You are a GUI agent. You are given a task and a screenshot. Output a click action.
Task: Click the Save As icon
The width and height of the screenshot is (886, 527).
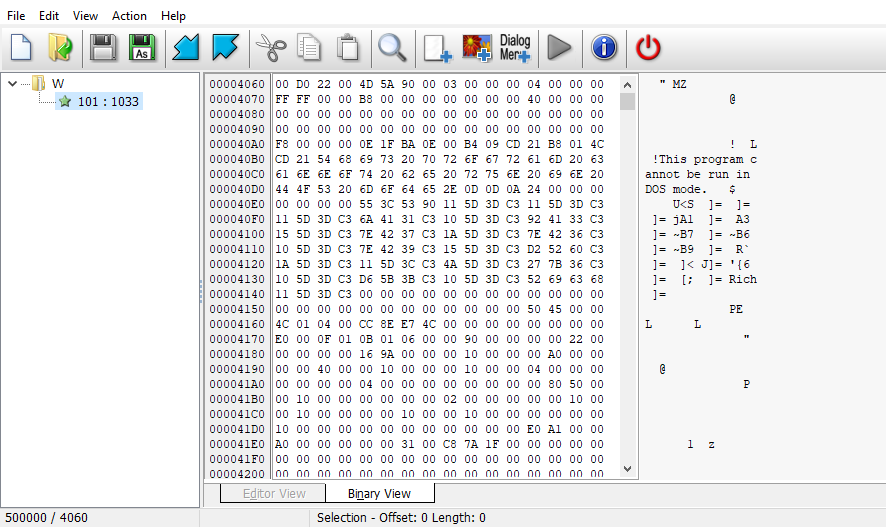pyautogui.click(x=142, y=47)
